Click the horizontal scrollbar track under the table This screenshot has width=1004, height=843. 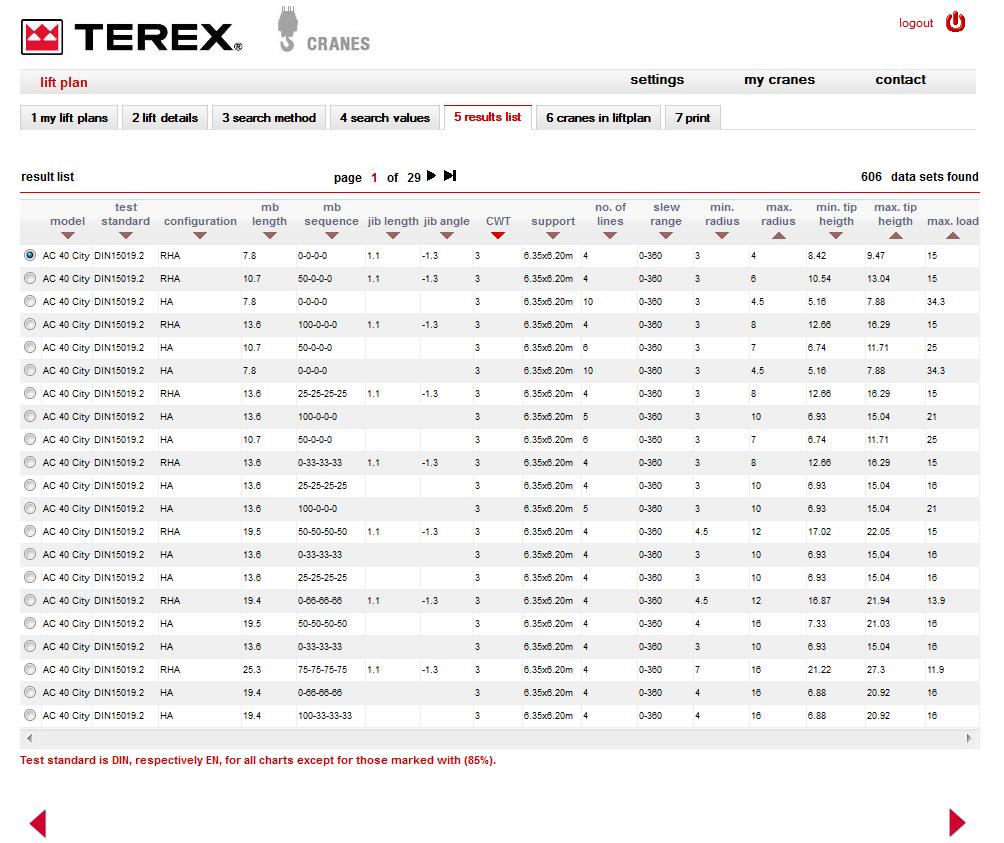coord(499,738)
